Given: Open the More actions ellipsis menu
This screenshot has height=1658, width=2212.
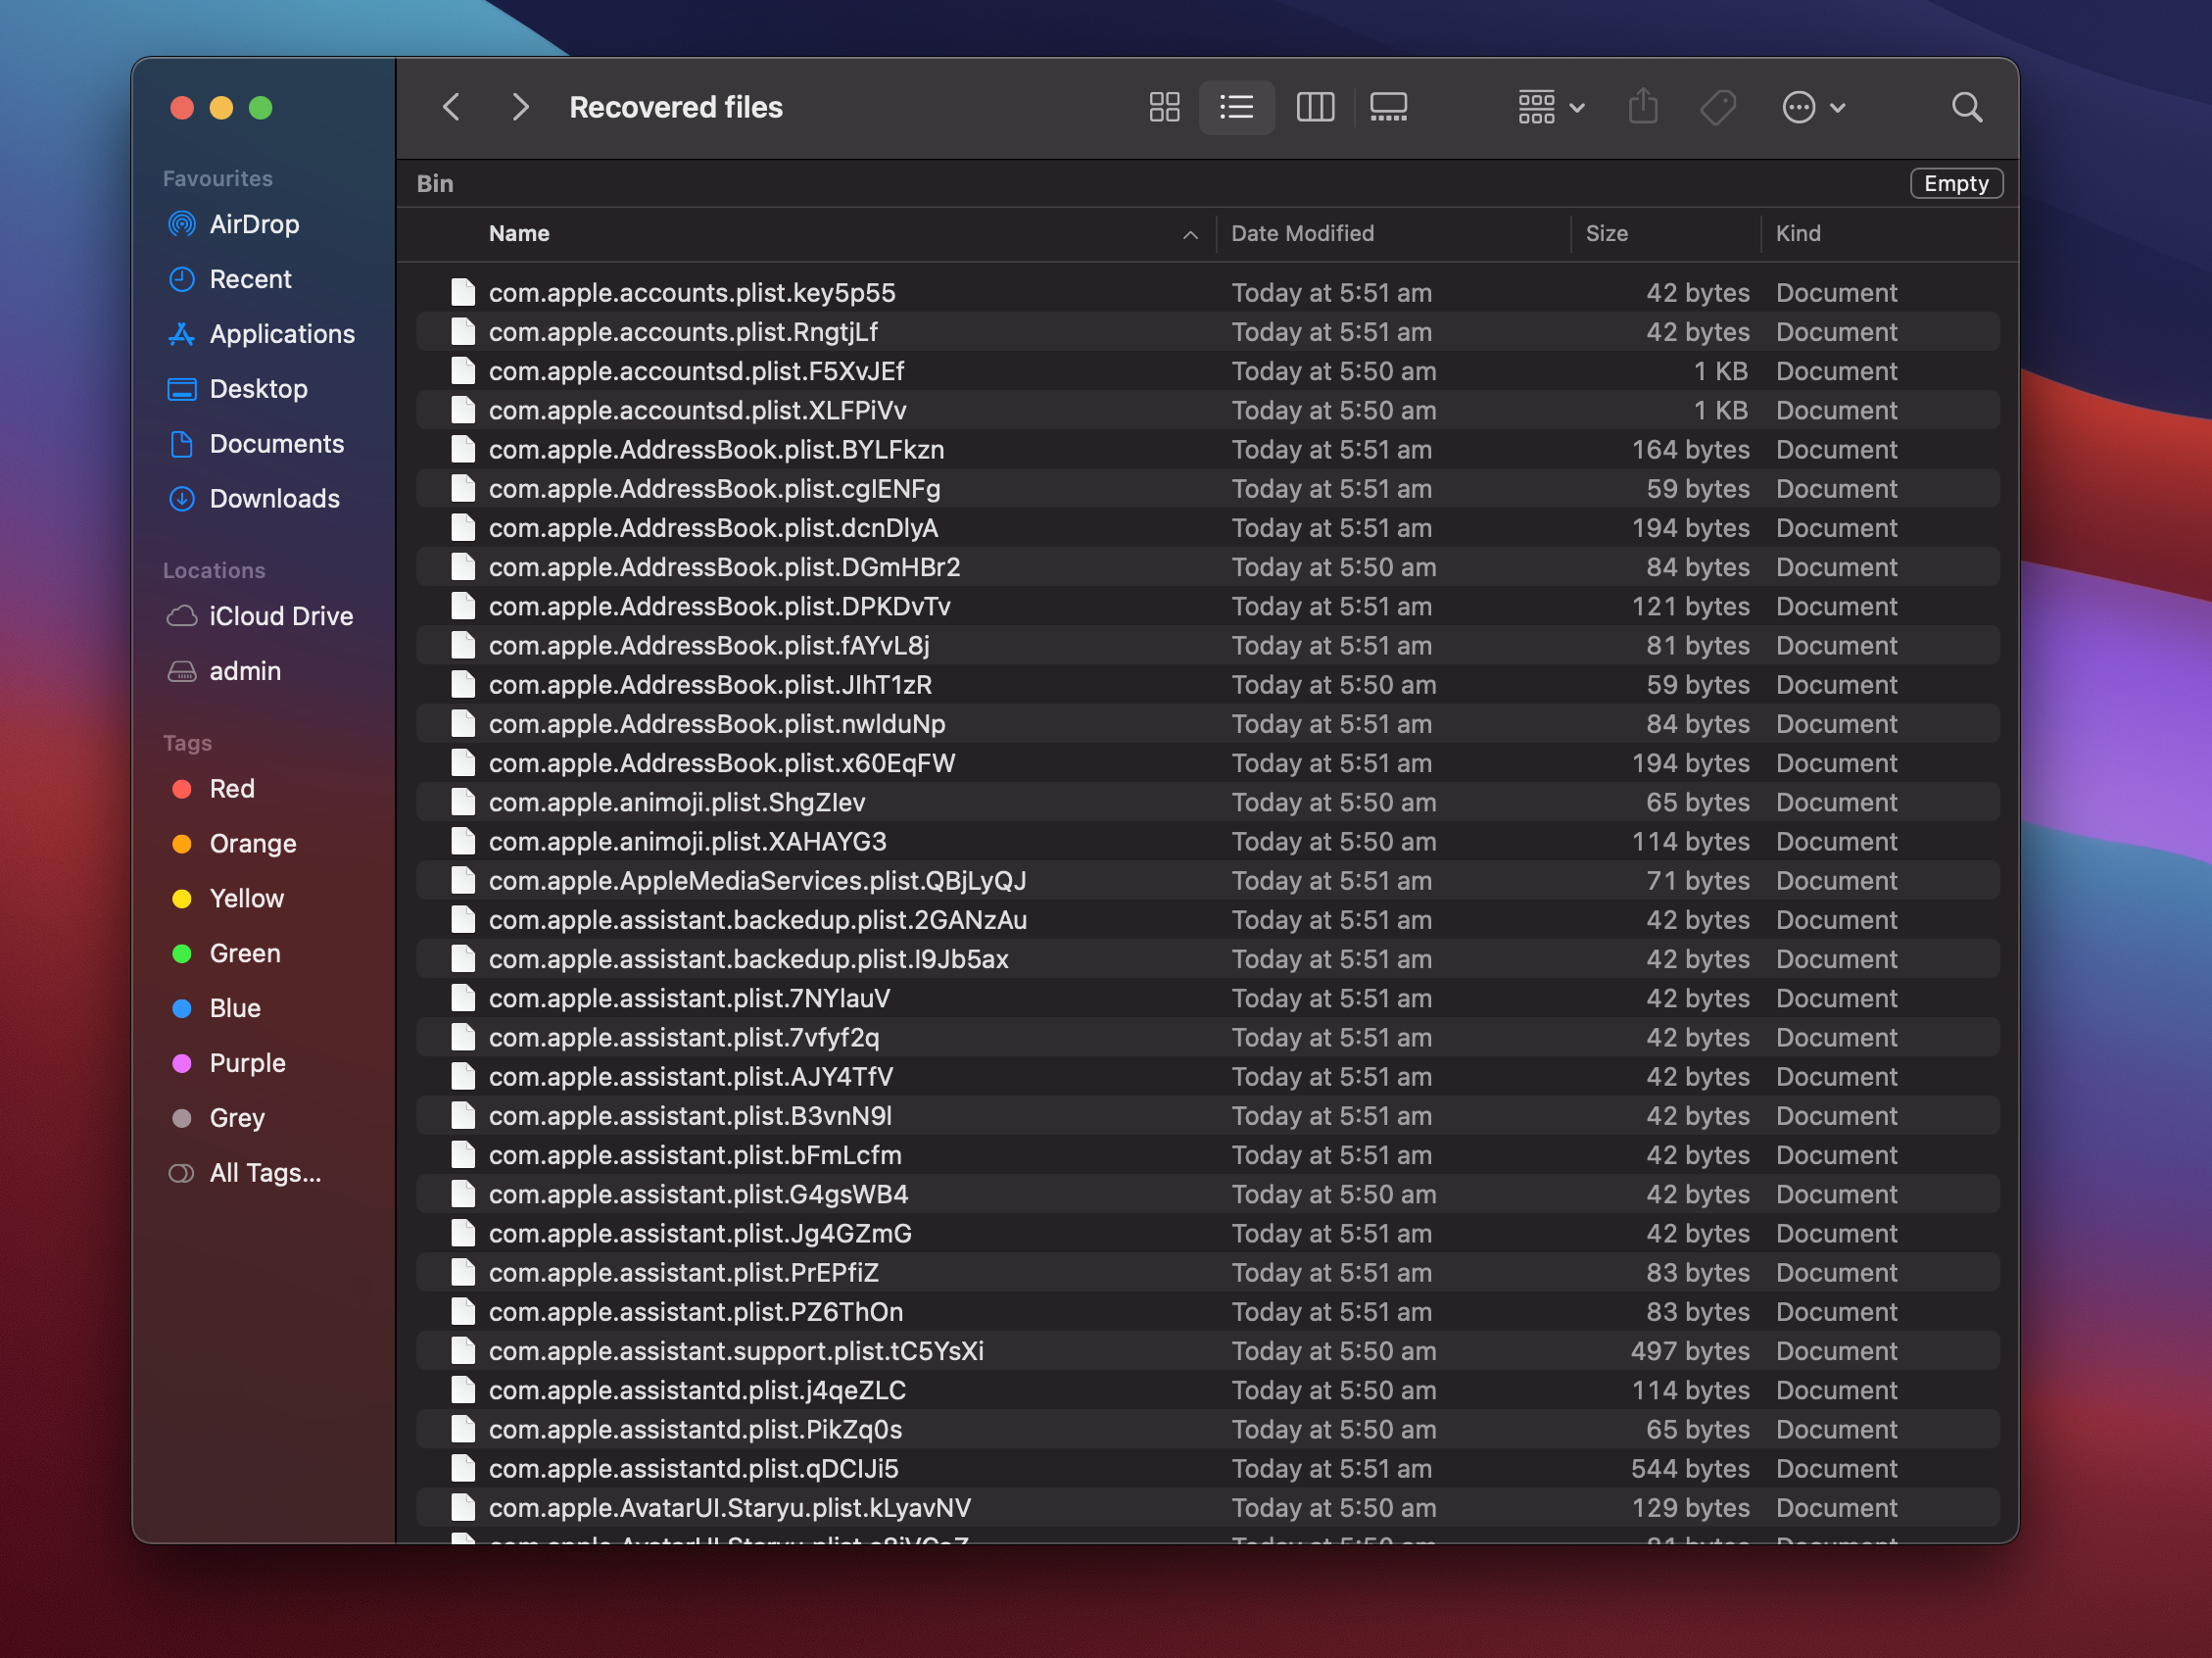Looking at the screenshot, I should click(x=1813, y=107).
